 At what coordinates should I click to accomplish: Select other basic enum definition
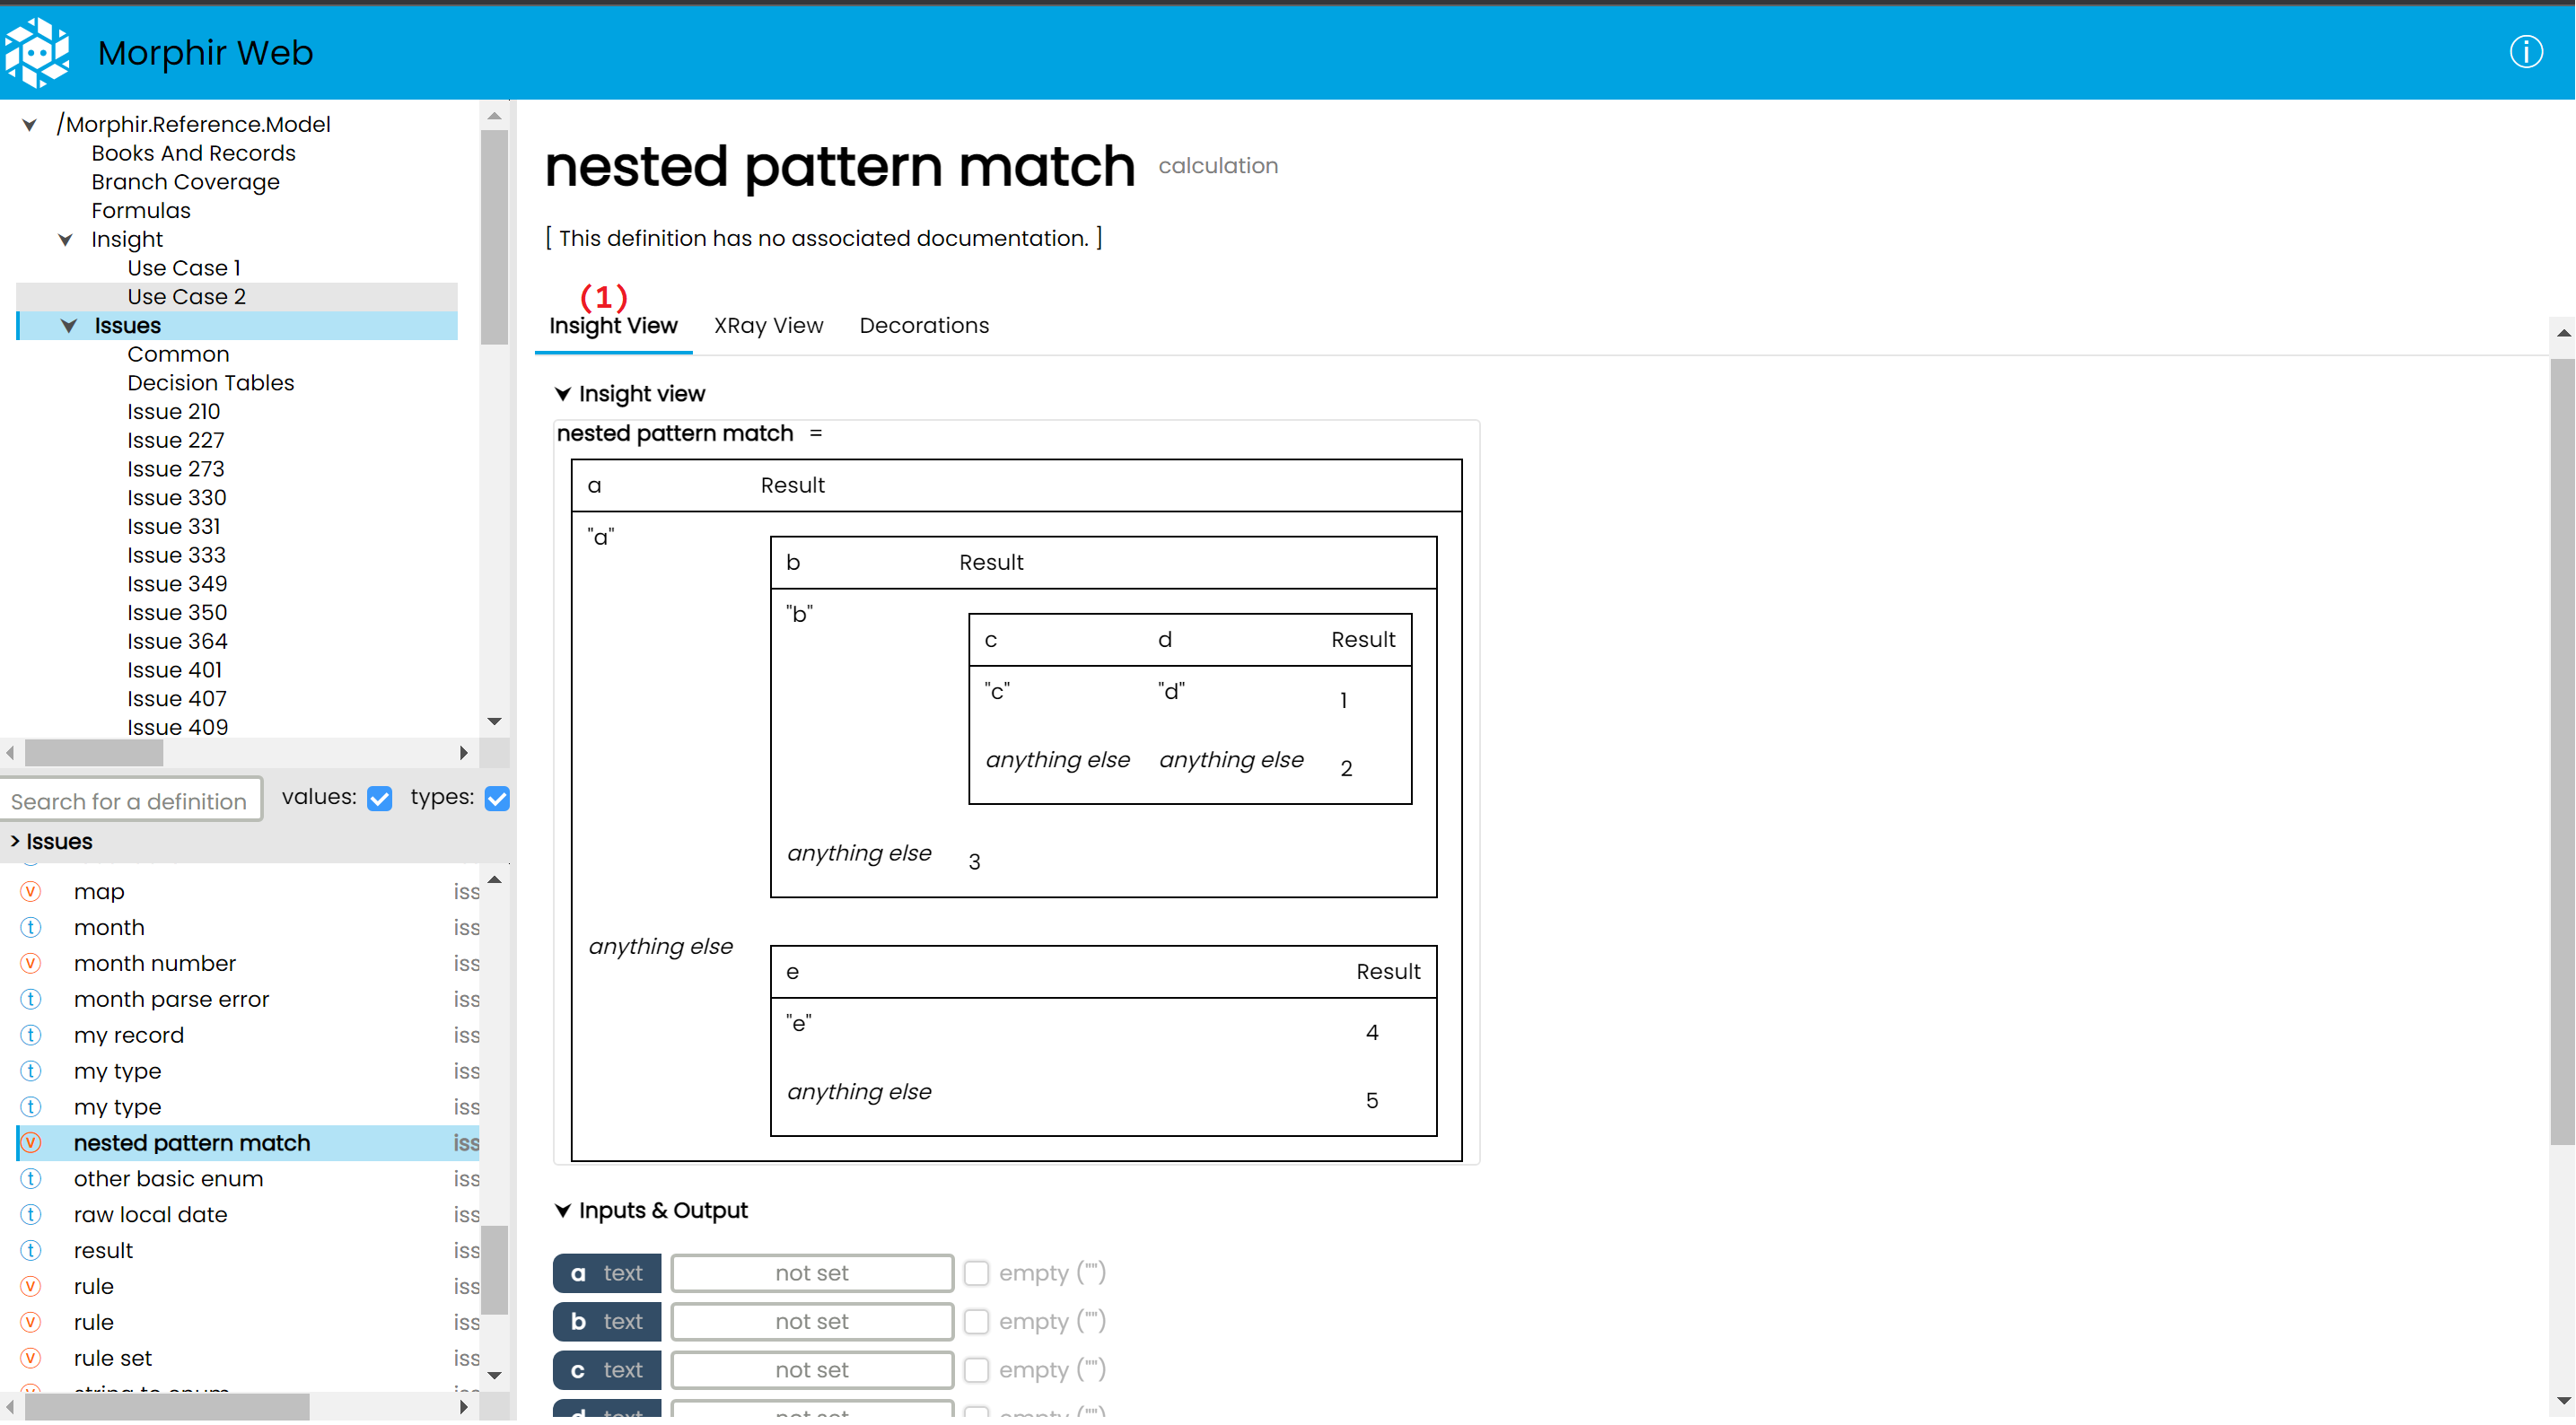(x=168, y=1179)
